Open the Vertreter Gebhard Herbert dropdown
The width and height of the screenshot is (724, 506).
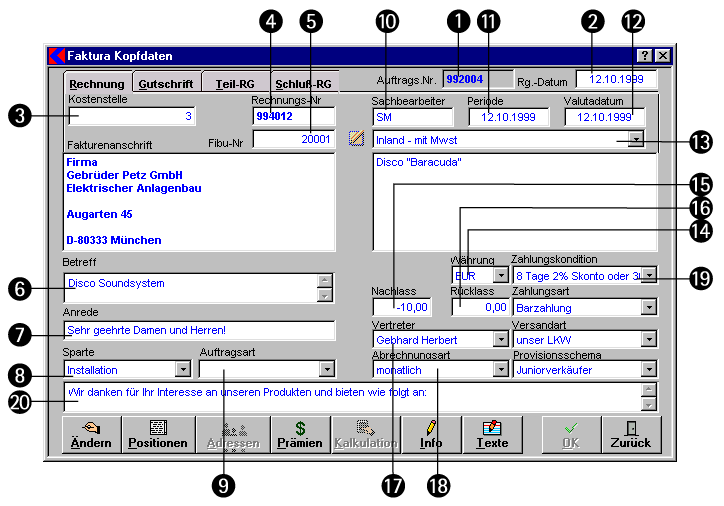[500, 340]
